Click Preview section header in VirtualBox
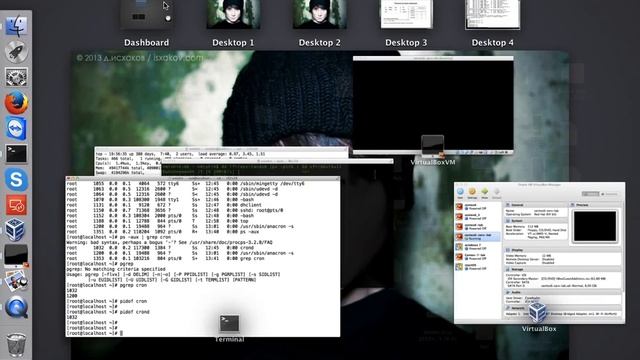The height and width of the screenshot is (360, 640). [596, 204]
